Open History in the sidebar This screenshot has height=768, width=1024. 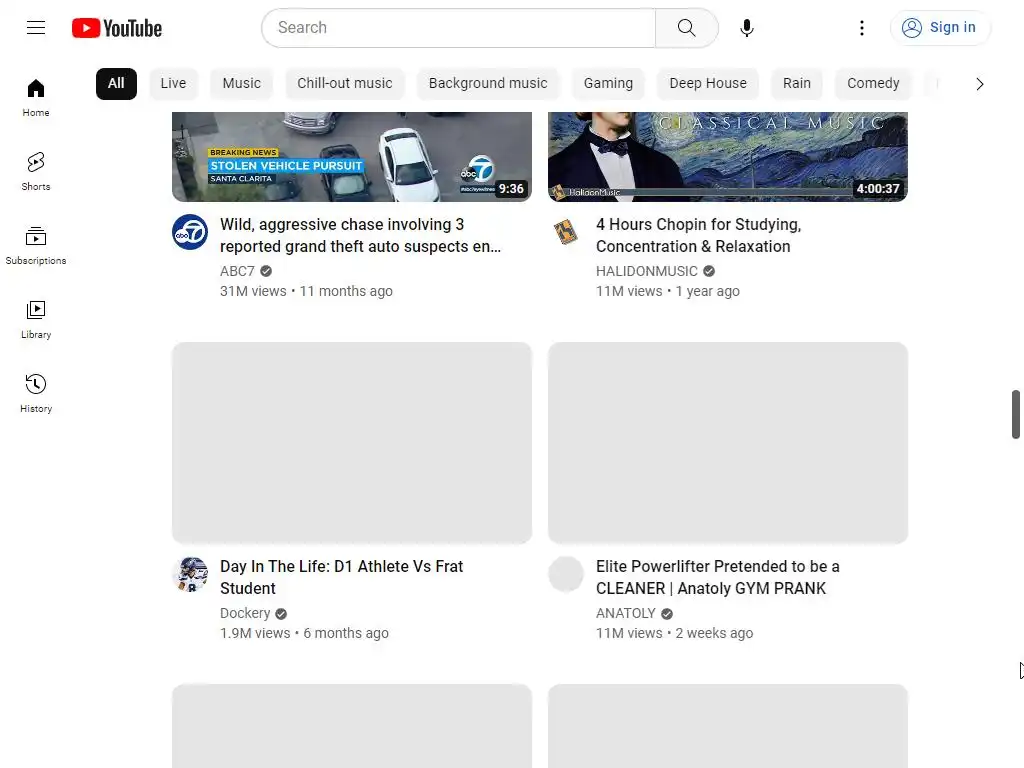coord(36,394)
